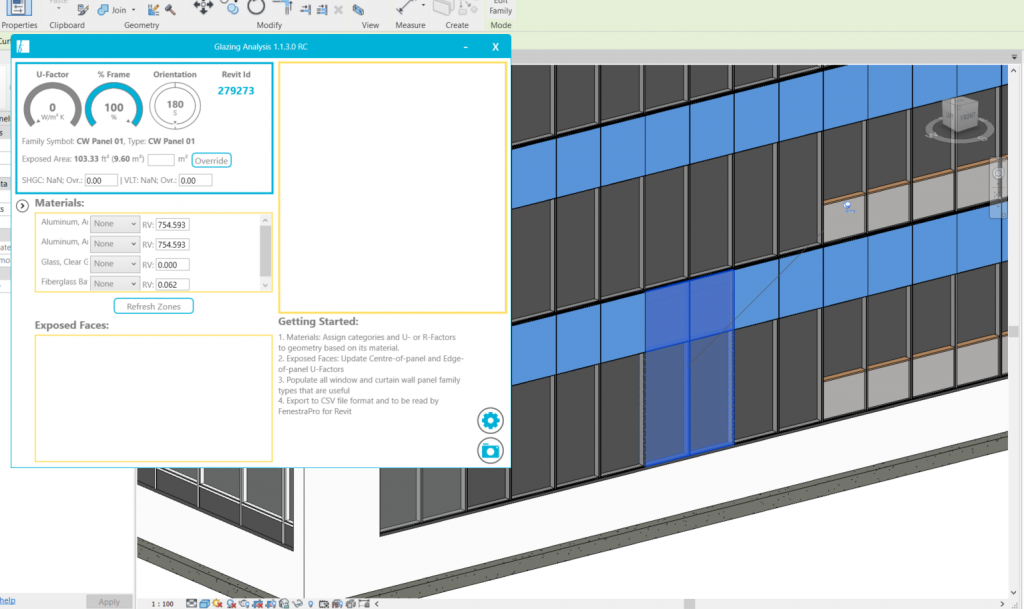Click the Apply button in Properties

[108, 602]
